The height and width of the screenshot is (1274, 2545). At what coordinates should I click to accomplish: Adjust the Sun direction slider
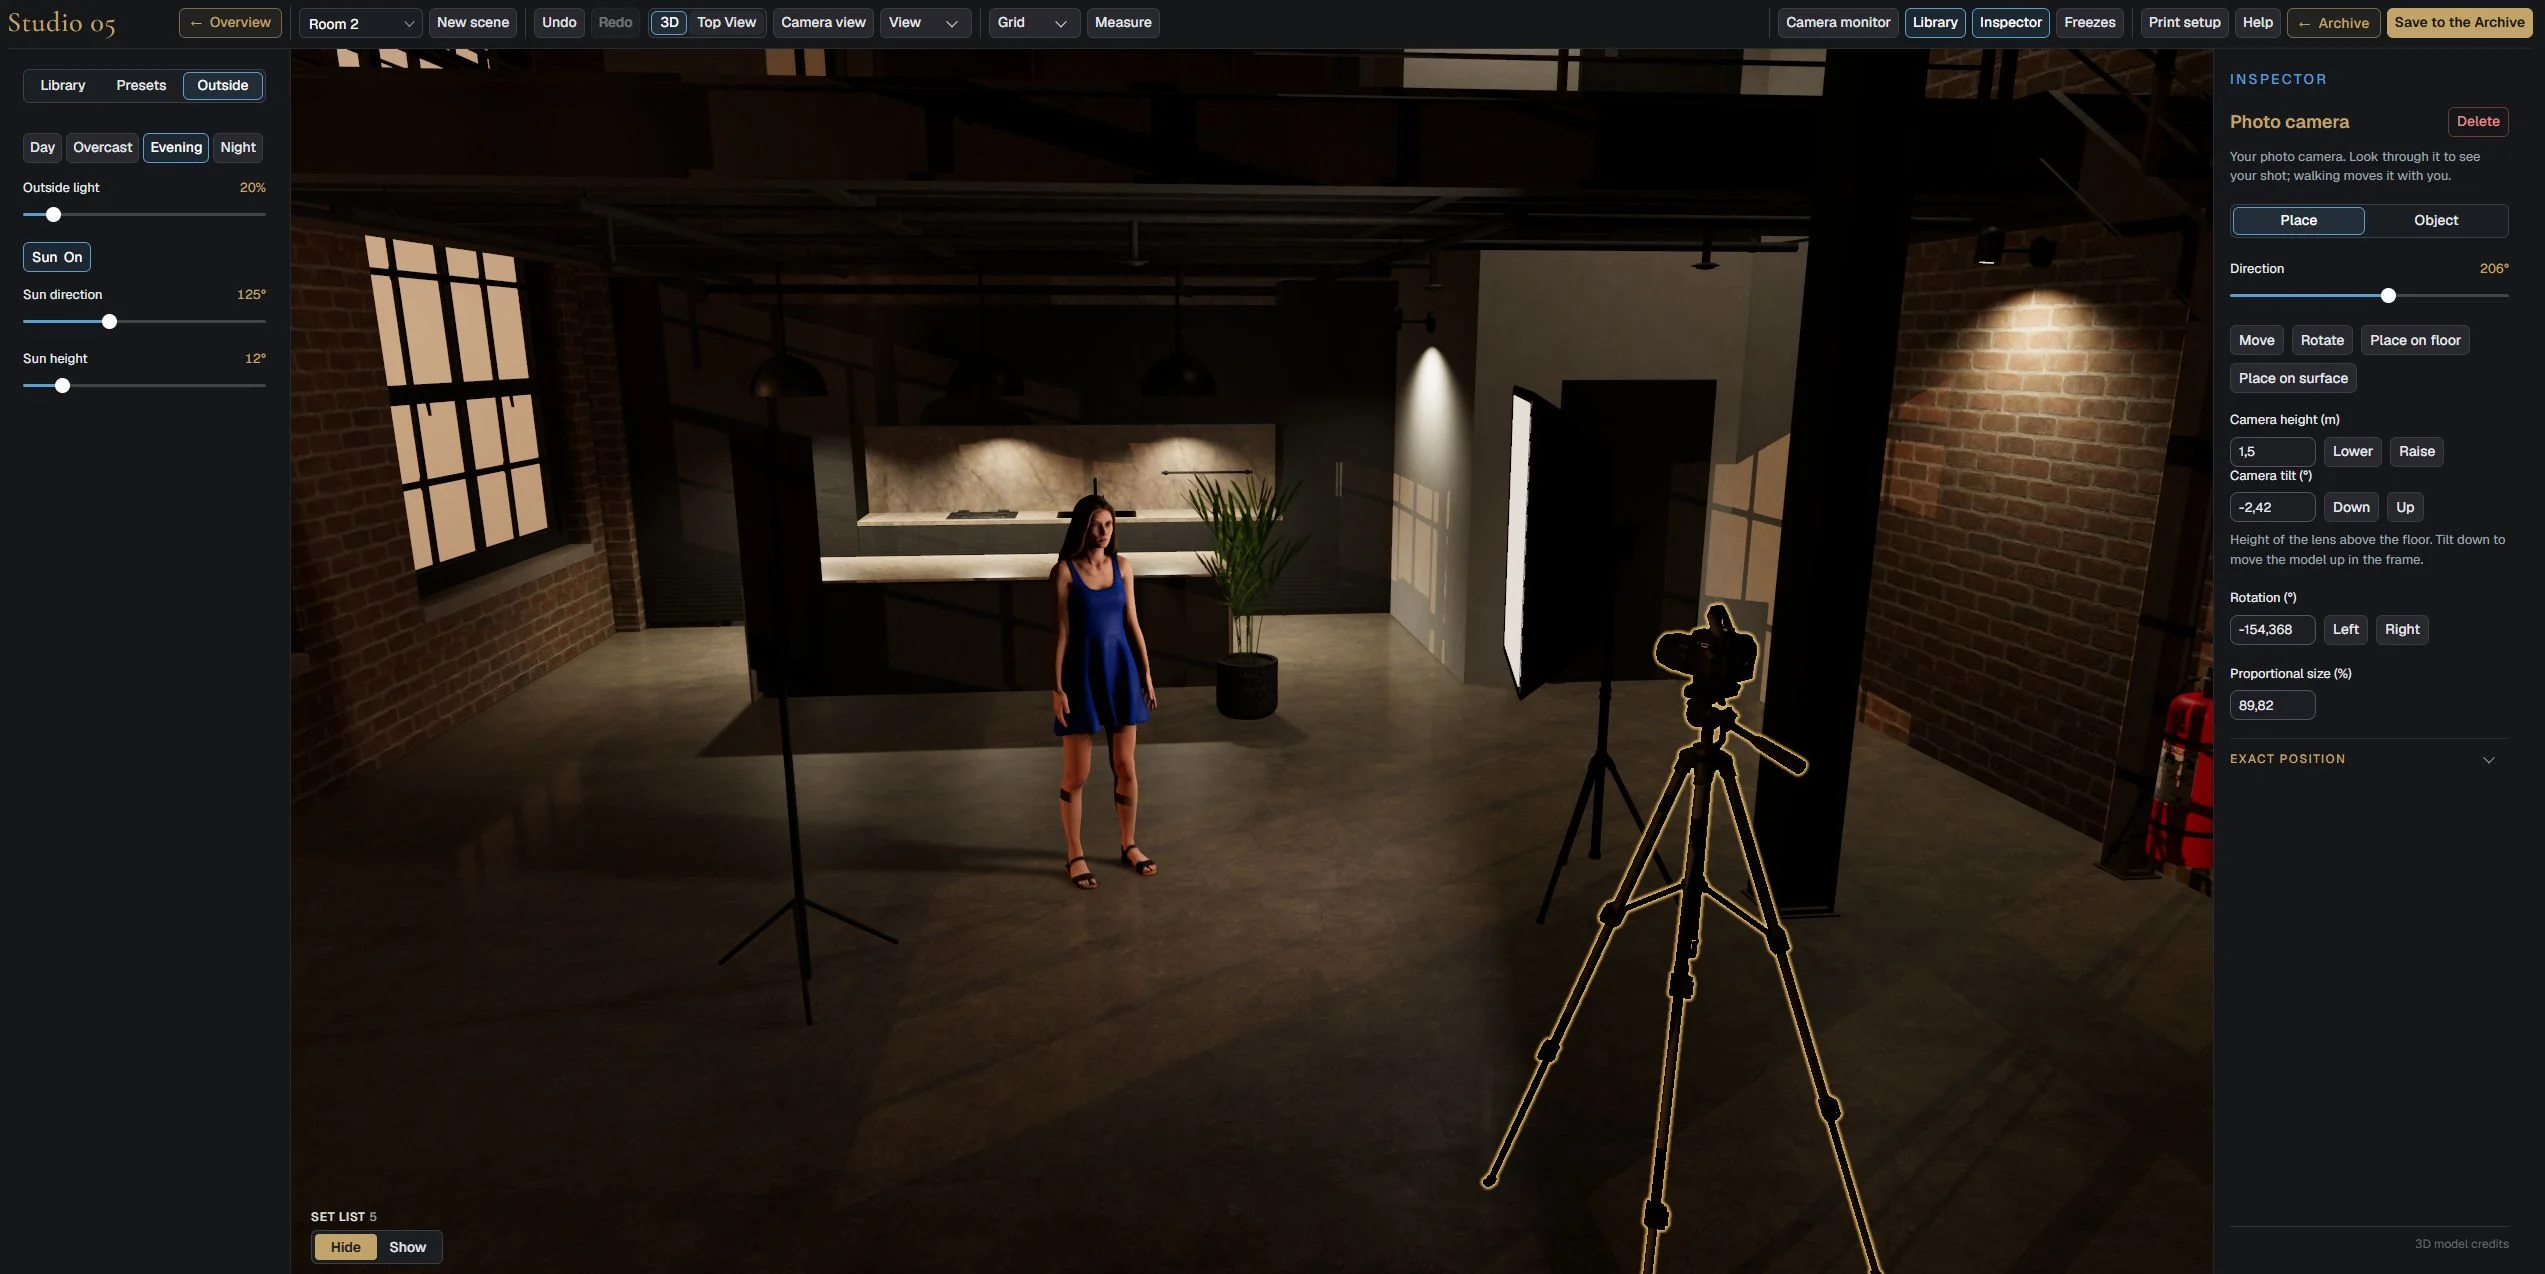(x=144, y=322)
